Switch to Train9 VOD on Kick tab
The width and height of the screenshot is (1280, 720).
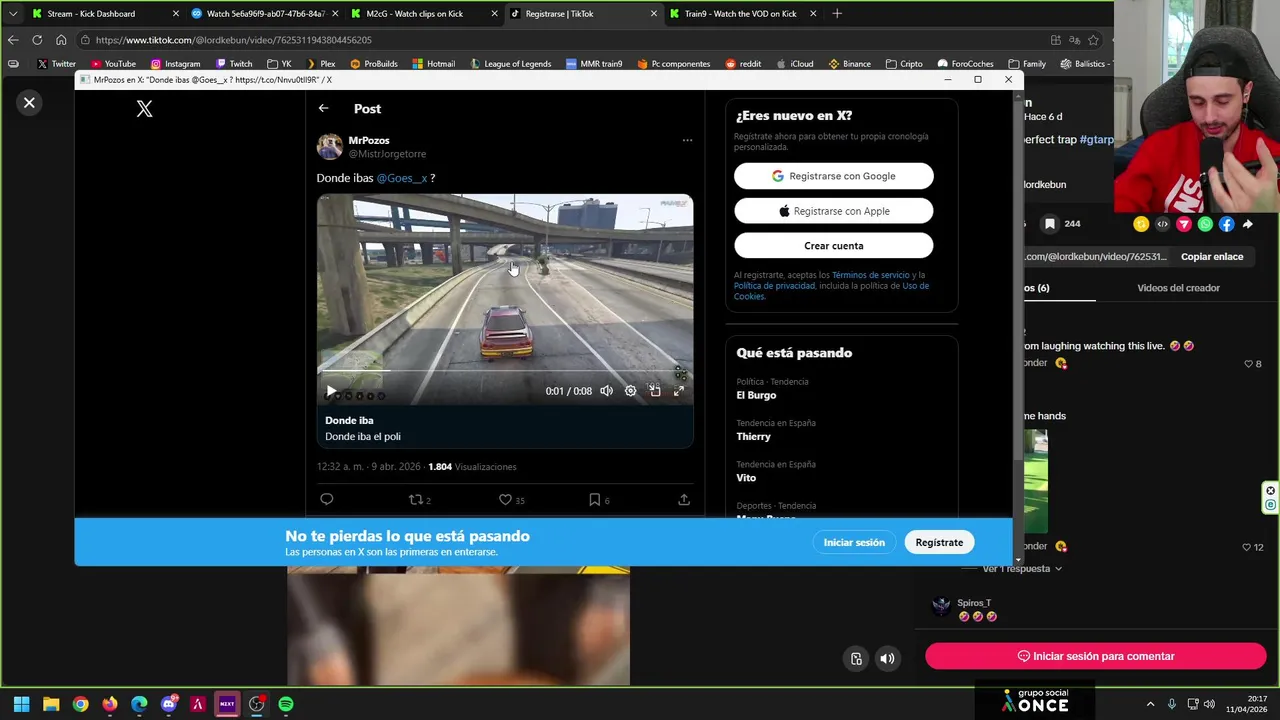click(x=741, y=14)
